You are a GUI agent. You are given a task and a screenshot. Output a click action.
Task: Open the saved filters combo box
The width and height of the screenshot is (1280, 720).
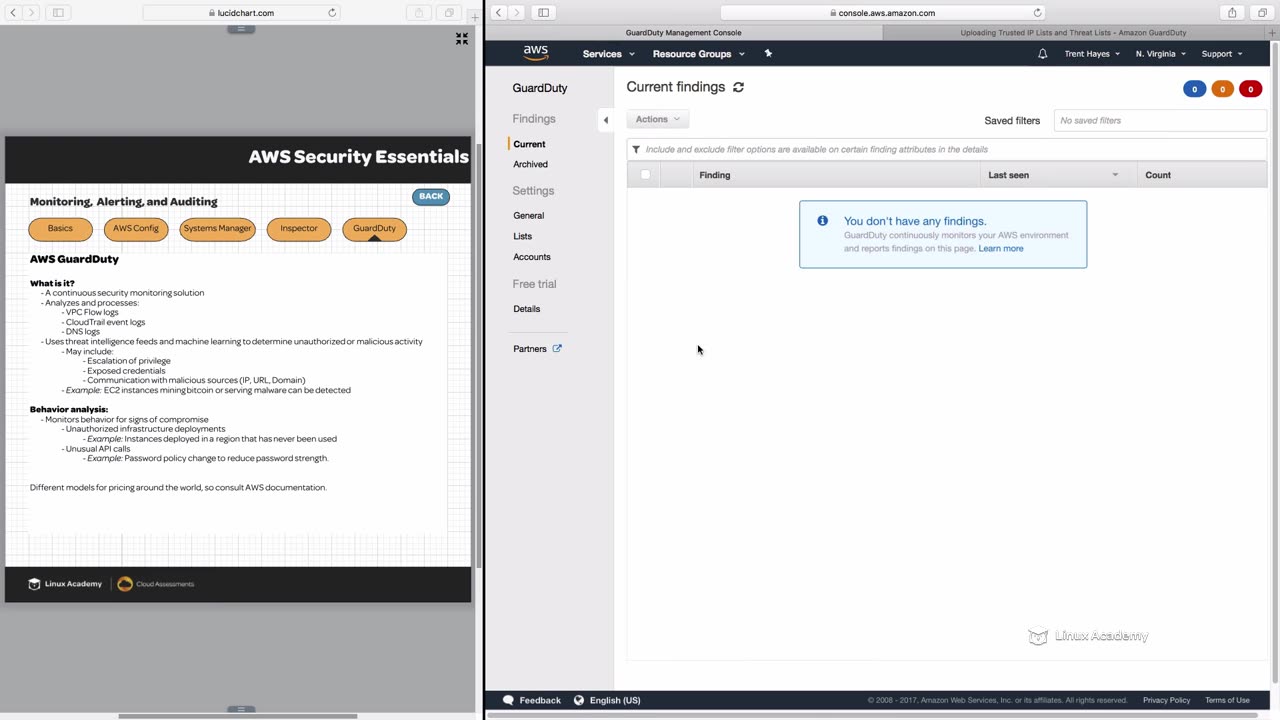[1160, 120]
